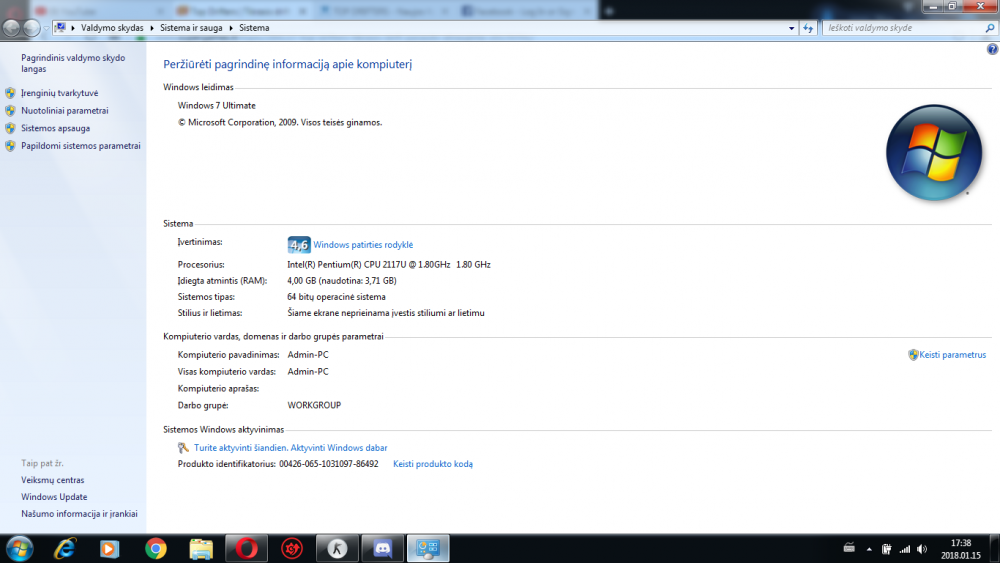Open Windows Media Player from taskbar
This screenshot has height=563, width=1000.
[110, 548]
